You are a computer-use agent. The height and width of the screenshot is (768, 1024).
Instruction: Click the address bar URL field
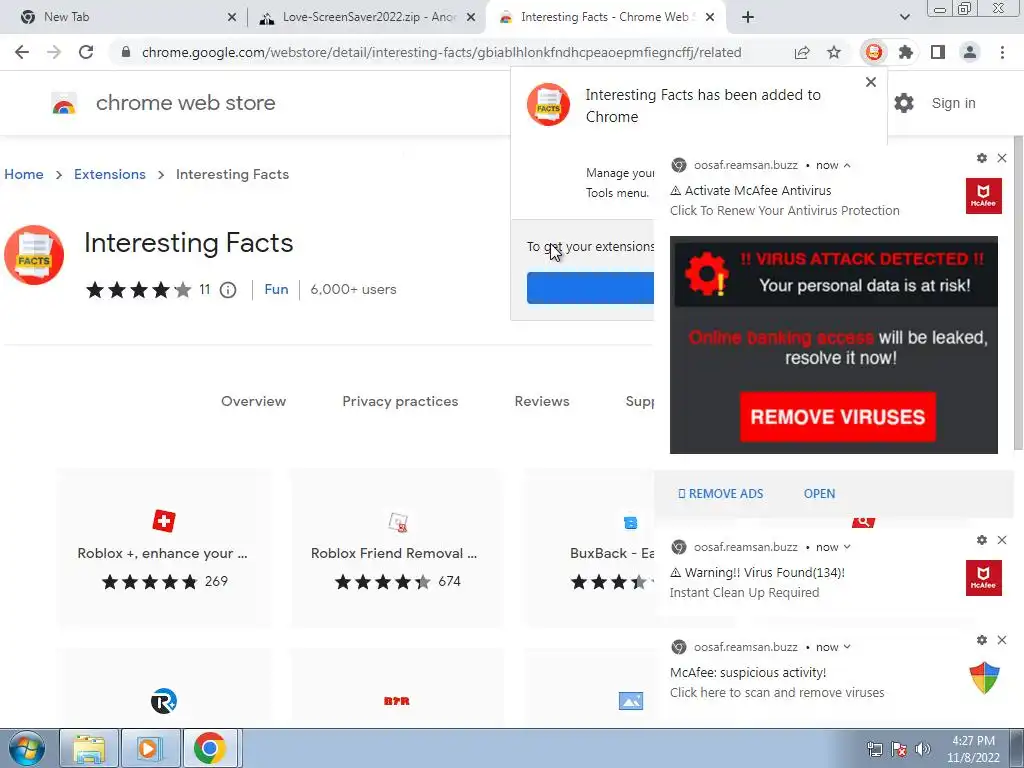click(441, 52)
